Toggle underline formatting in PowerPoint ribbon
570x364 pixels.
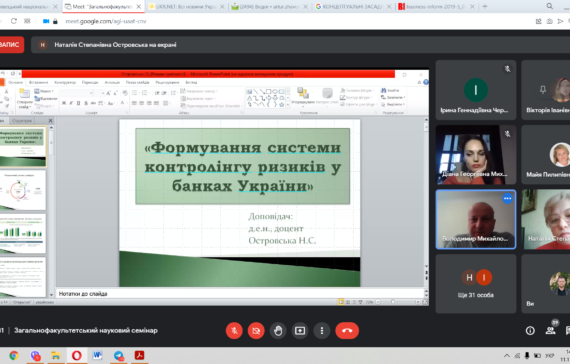click(x=79, y=103)
